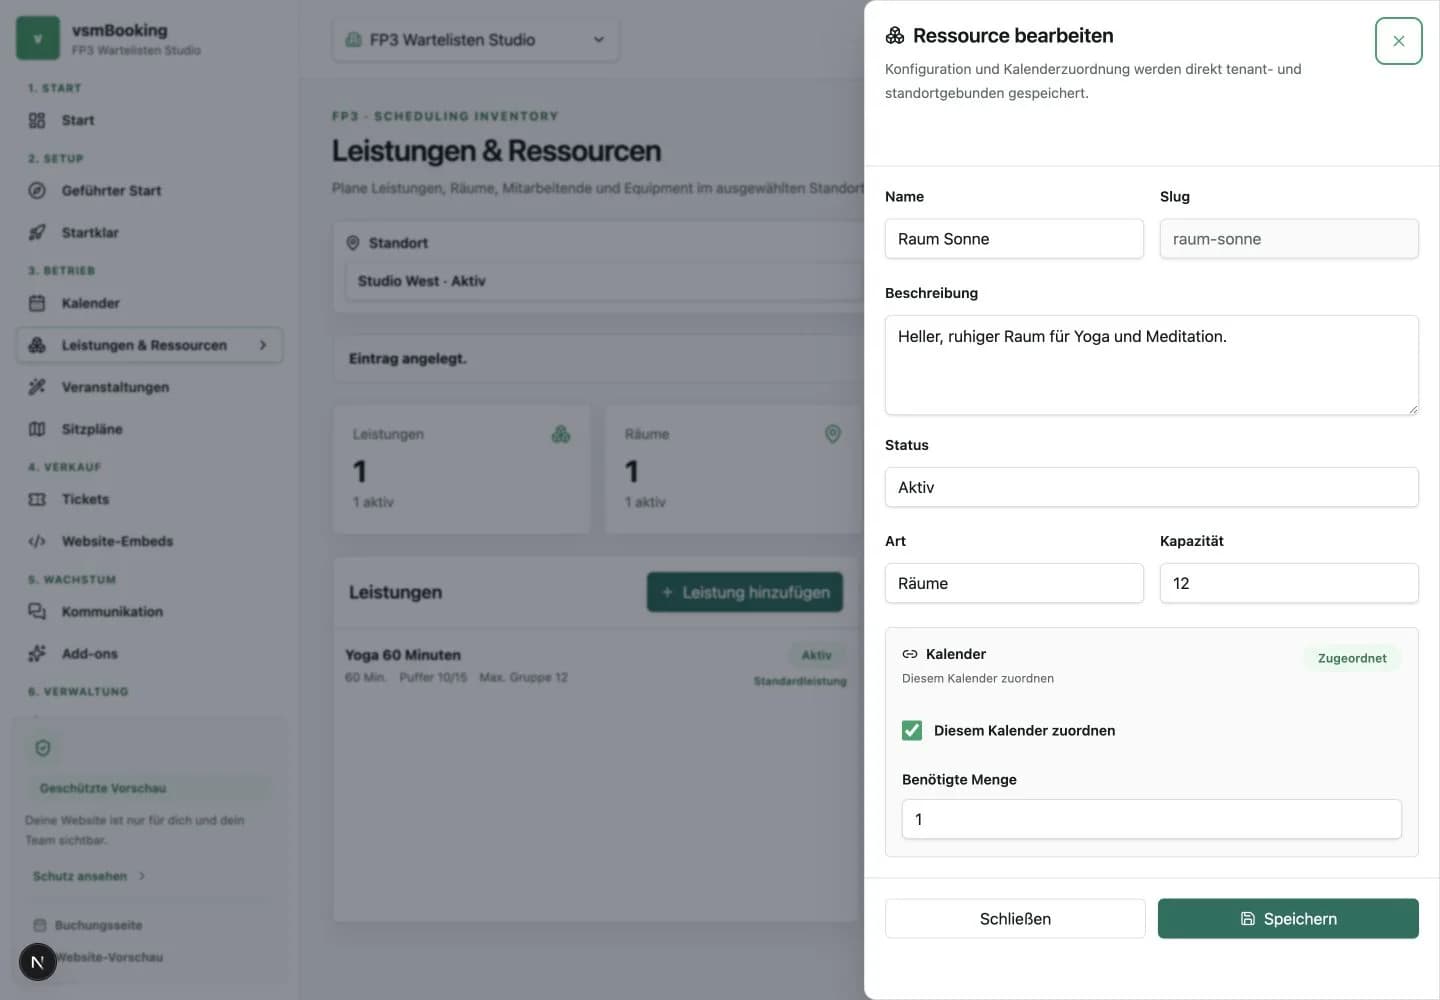Click the Sitzpläne map icon
The image size is (1440, 1000).
tap(37, 429)
